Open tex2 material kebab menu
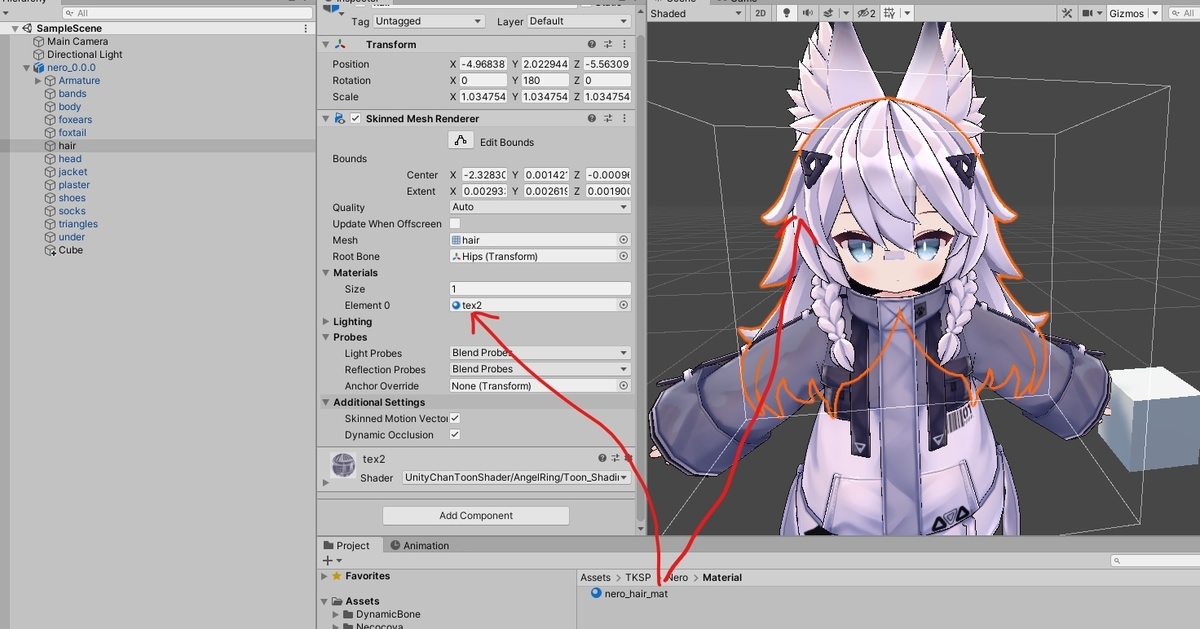This screenshot has width=1200, height=629. (x=629, y=458)
